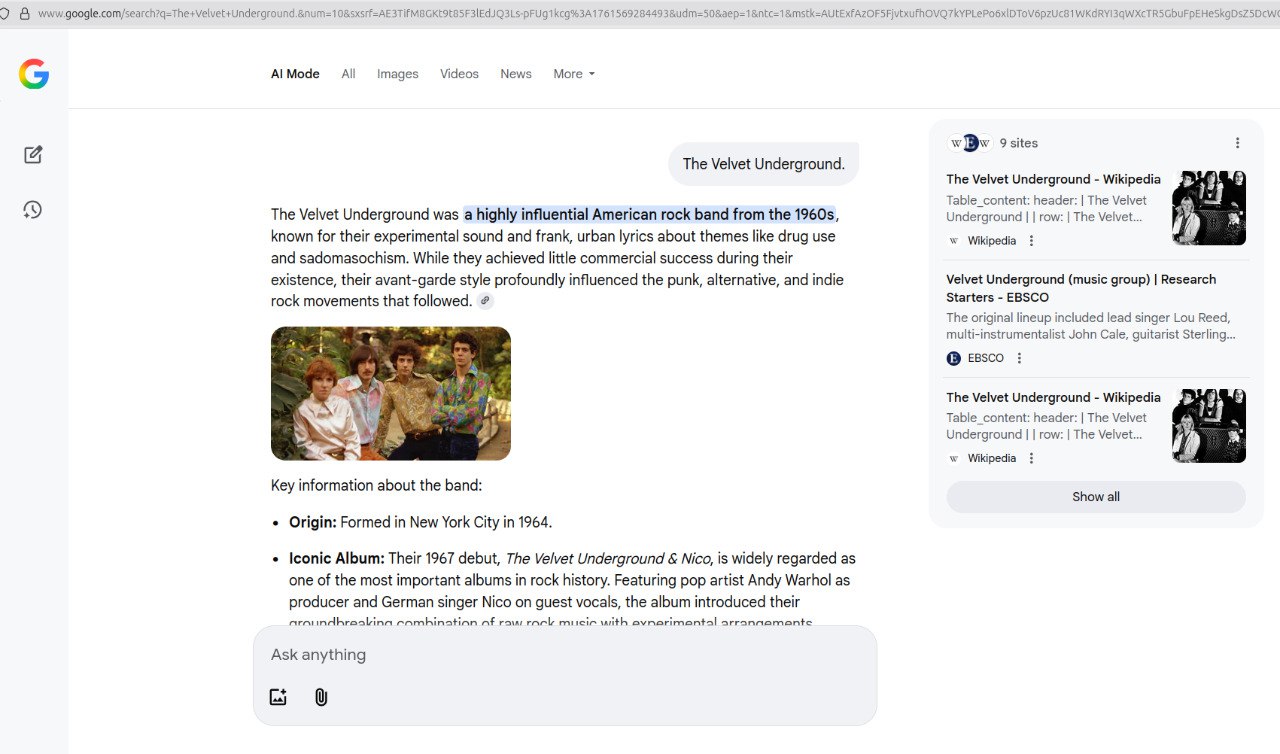Click the upload image icon
This screenshot has height=754, width=1280.
click(278, 697)
